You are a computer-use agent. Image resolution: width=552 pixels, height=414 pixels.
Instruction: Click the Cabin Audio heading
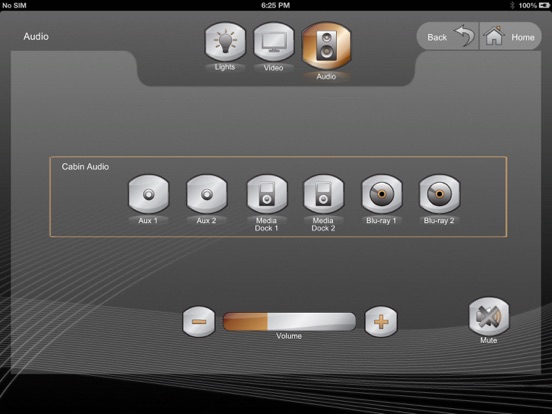point(85,167)
